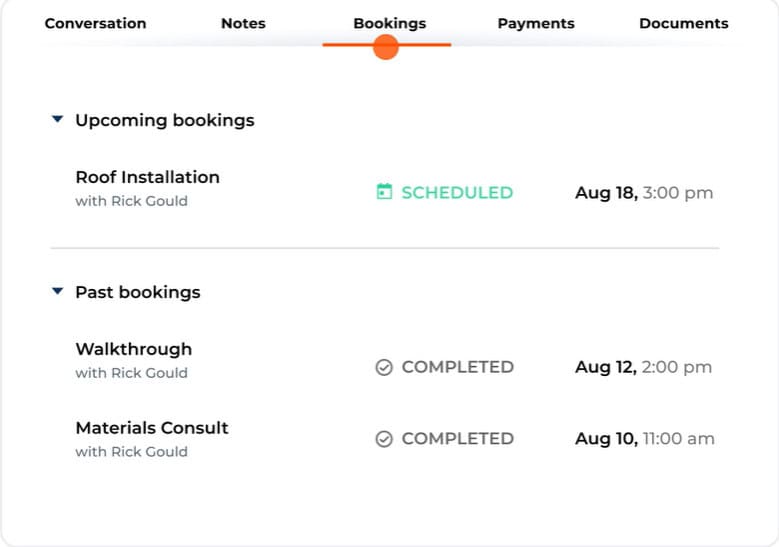Click COMPLETED status for Walkthrough
779x547 pixels.
click(x=457, y=367)
